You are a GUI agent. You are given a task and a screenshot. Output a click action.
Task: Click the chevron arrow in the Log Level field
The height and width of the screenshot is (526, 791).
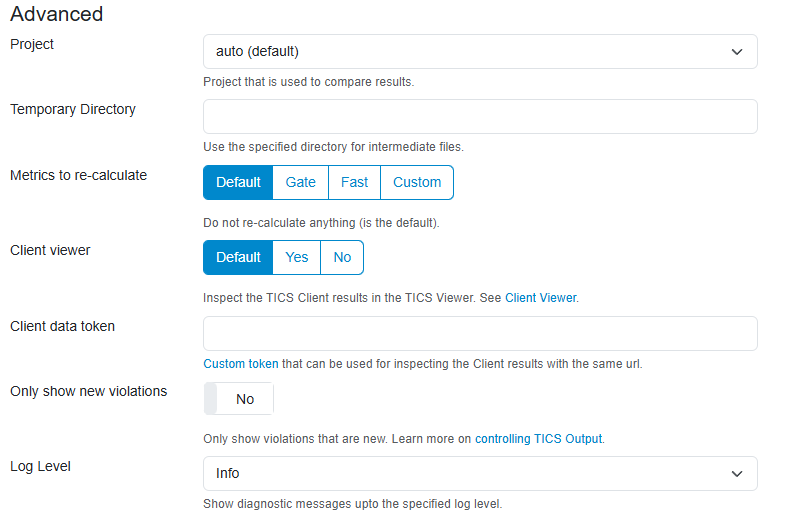click(x=737, y=474)
